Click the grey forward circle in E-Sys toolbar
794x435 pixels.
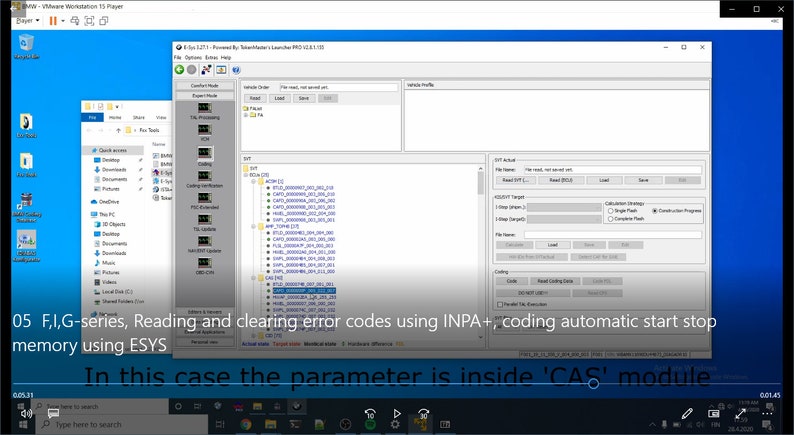[x=191, y=70]
